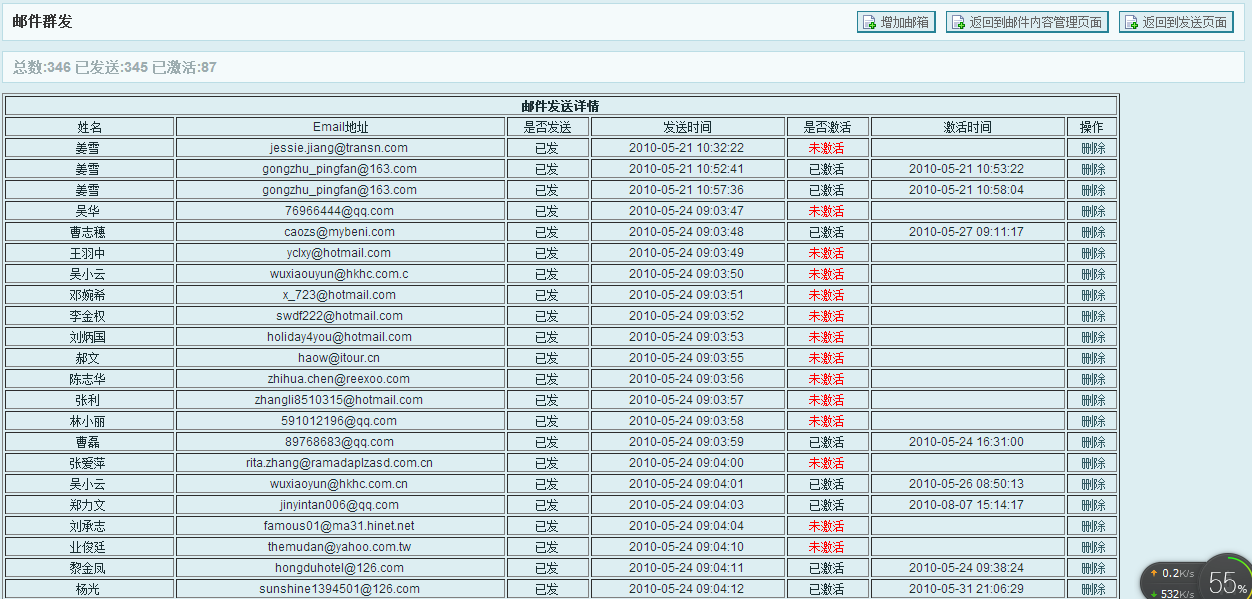The height and width of the screenshot is (599, 1252).
Task: Delete the 李金权 swdf222@hotmail.com row
Action: pos(1093,316)
